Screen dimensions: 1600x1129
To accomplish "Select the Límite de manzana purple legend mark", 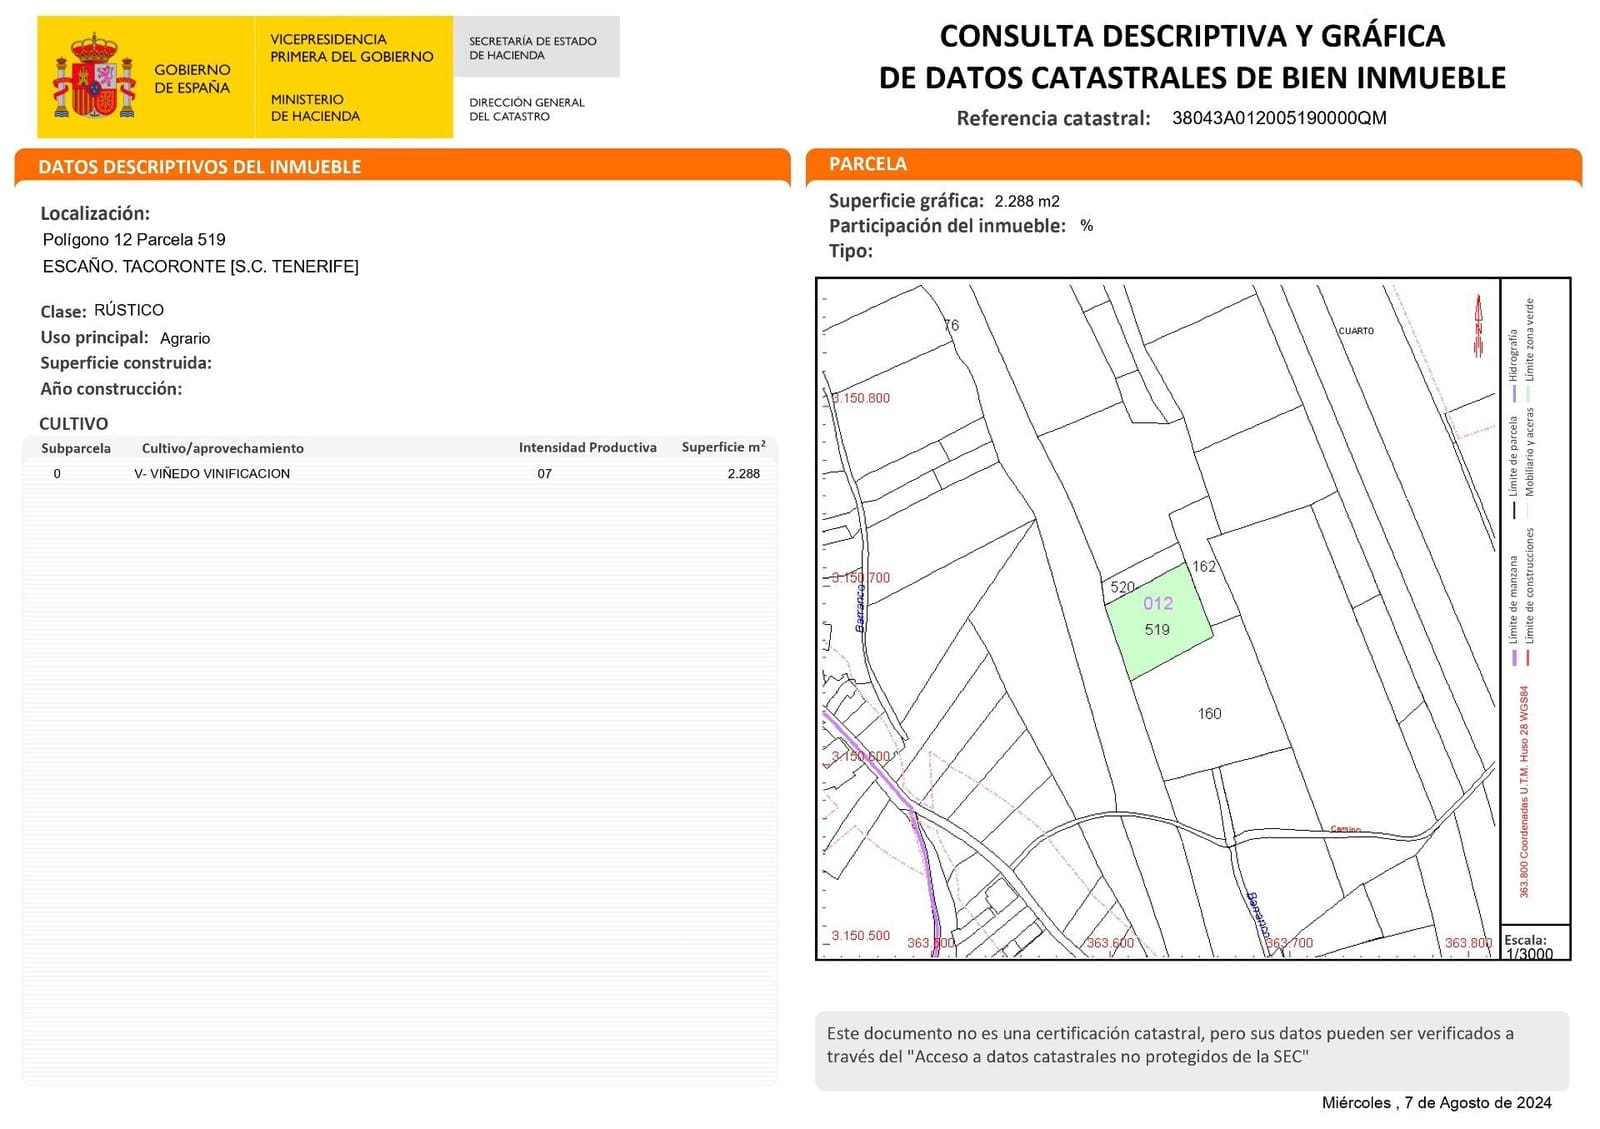I will point(1514,655).
